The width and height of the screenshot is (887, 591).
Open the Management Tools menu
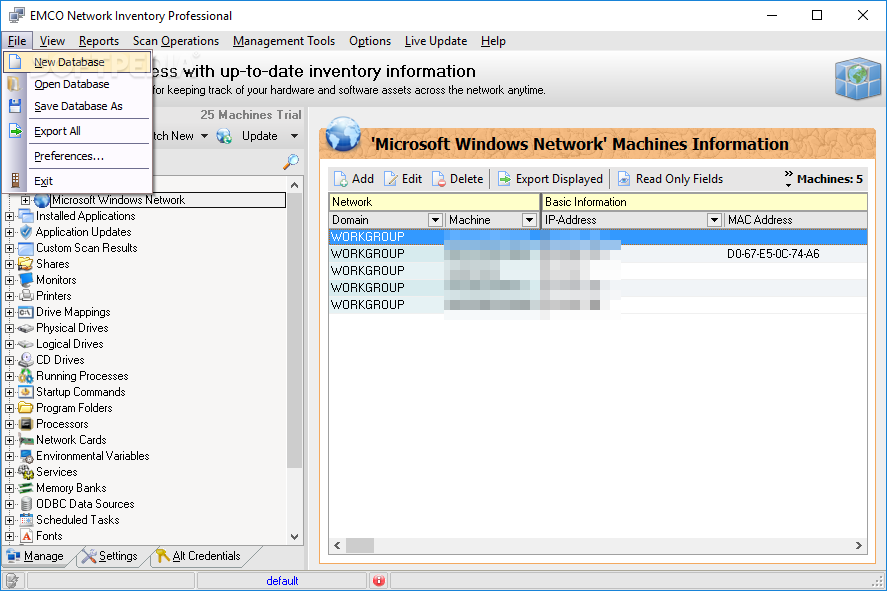pyautogui.click(x=284, y=41)
